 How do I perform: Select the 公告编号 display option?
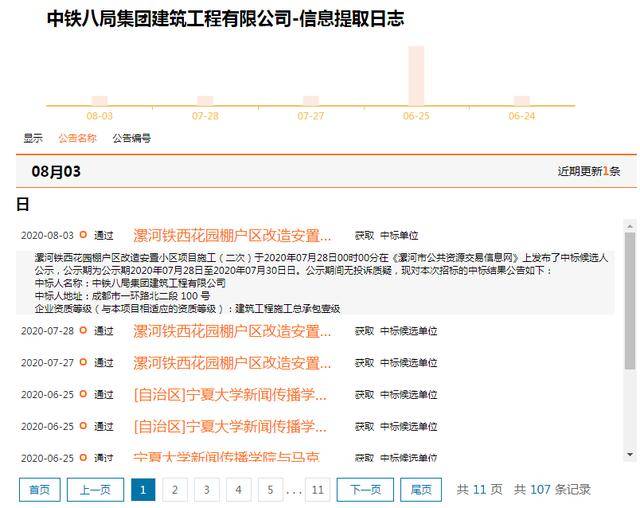pos(131,138)
